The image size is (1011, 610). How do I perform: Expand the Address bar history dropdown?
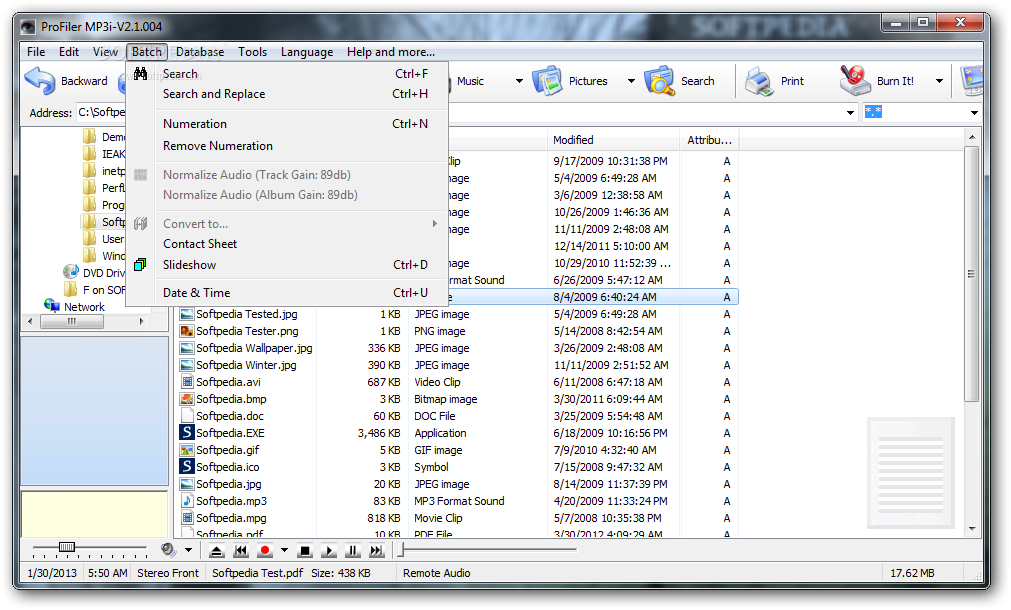[850, 113]
